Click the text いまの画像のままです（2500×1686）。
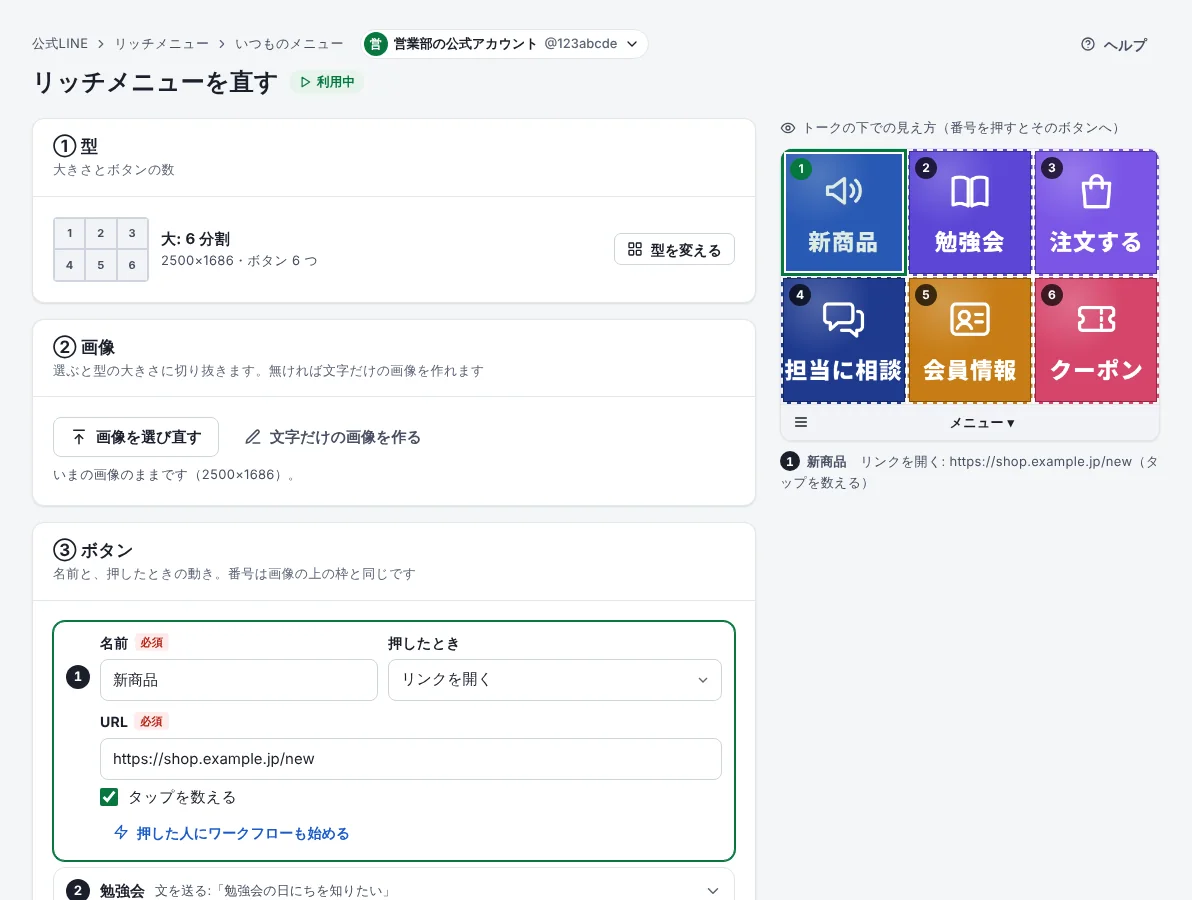The width and height of the screenshot is (1192, 900). coord(174,475)
